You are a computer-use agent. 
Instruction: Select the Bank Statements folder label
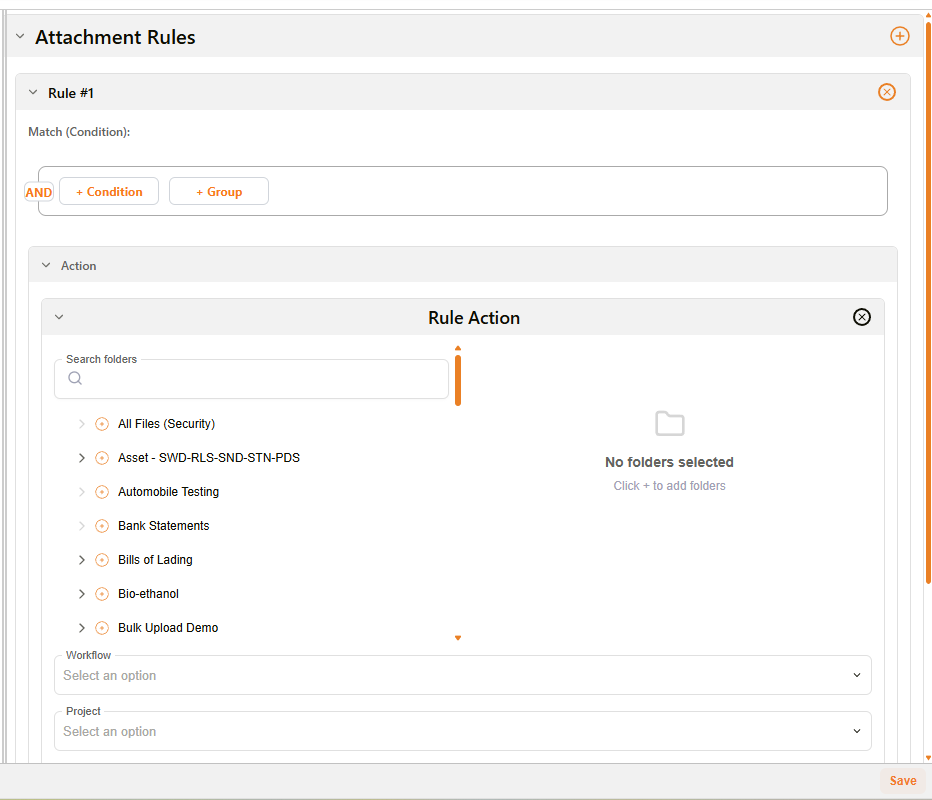point(163,525)
